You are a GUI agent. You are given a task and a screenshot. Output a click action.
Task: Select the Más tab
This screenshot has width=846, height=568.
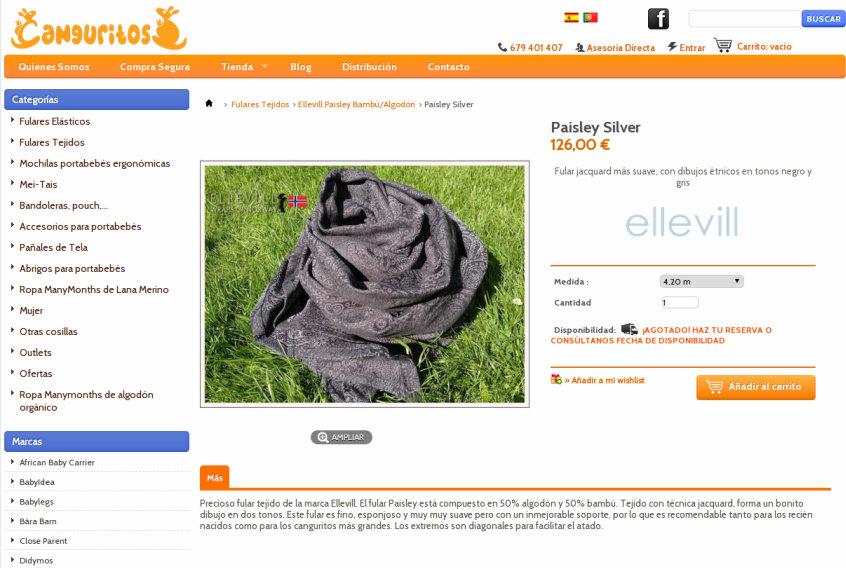coord(215,477)
